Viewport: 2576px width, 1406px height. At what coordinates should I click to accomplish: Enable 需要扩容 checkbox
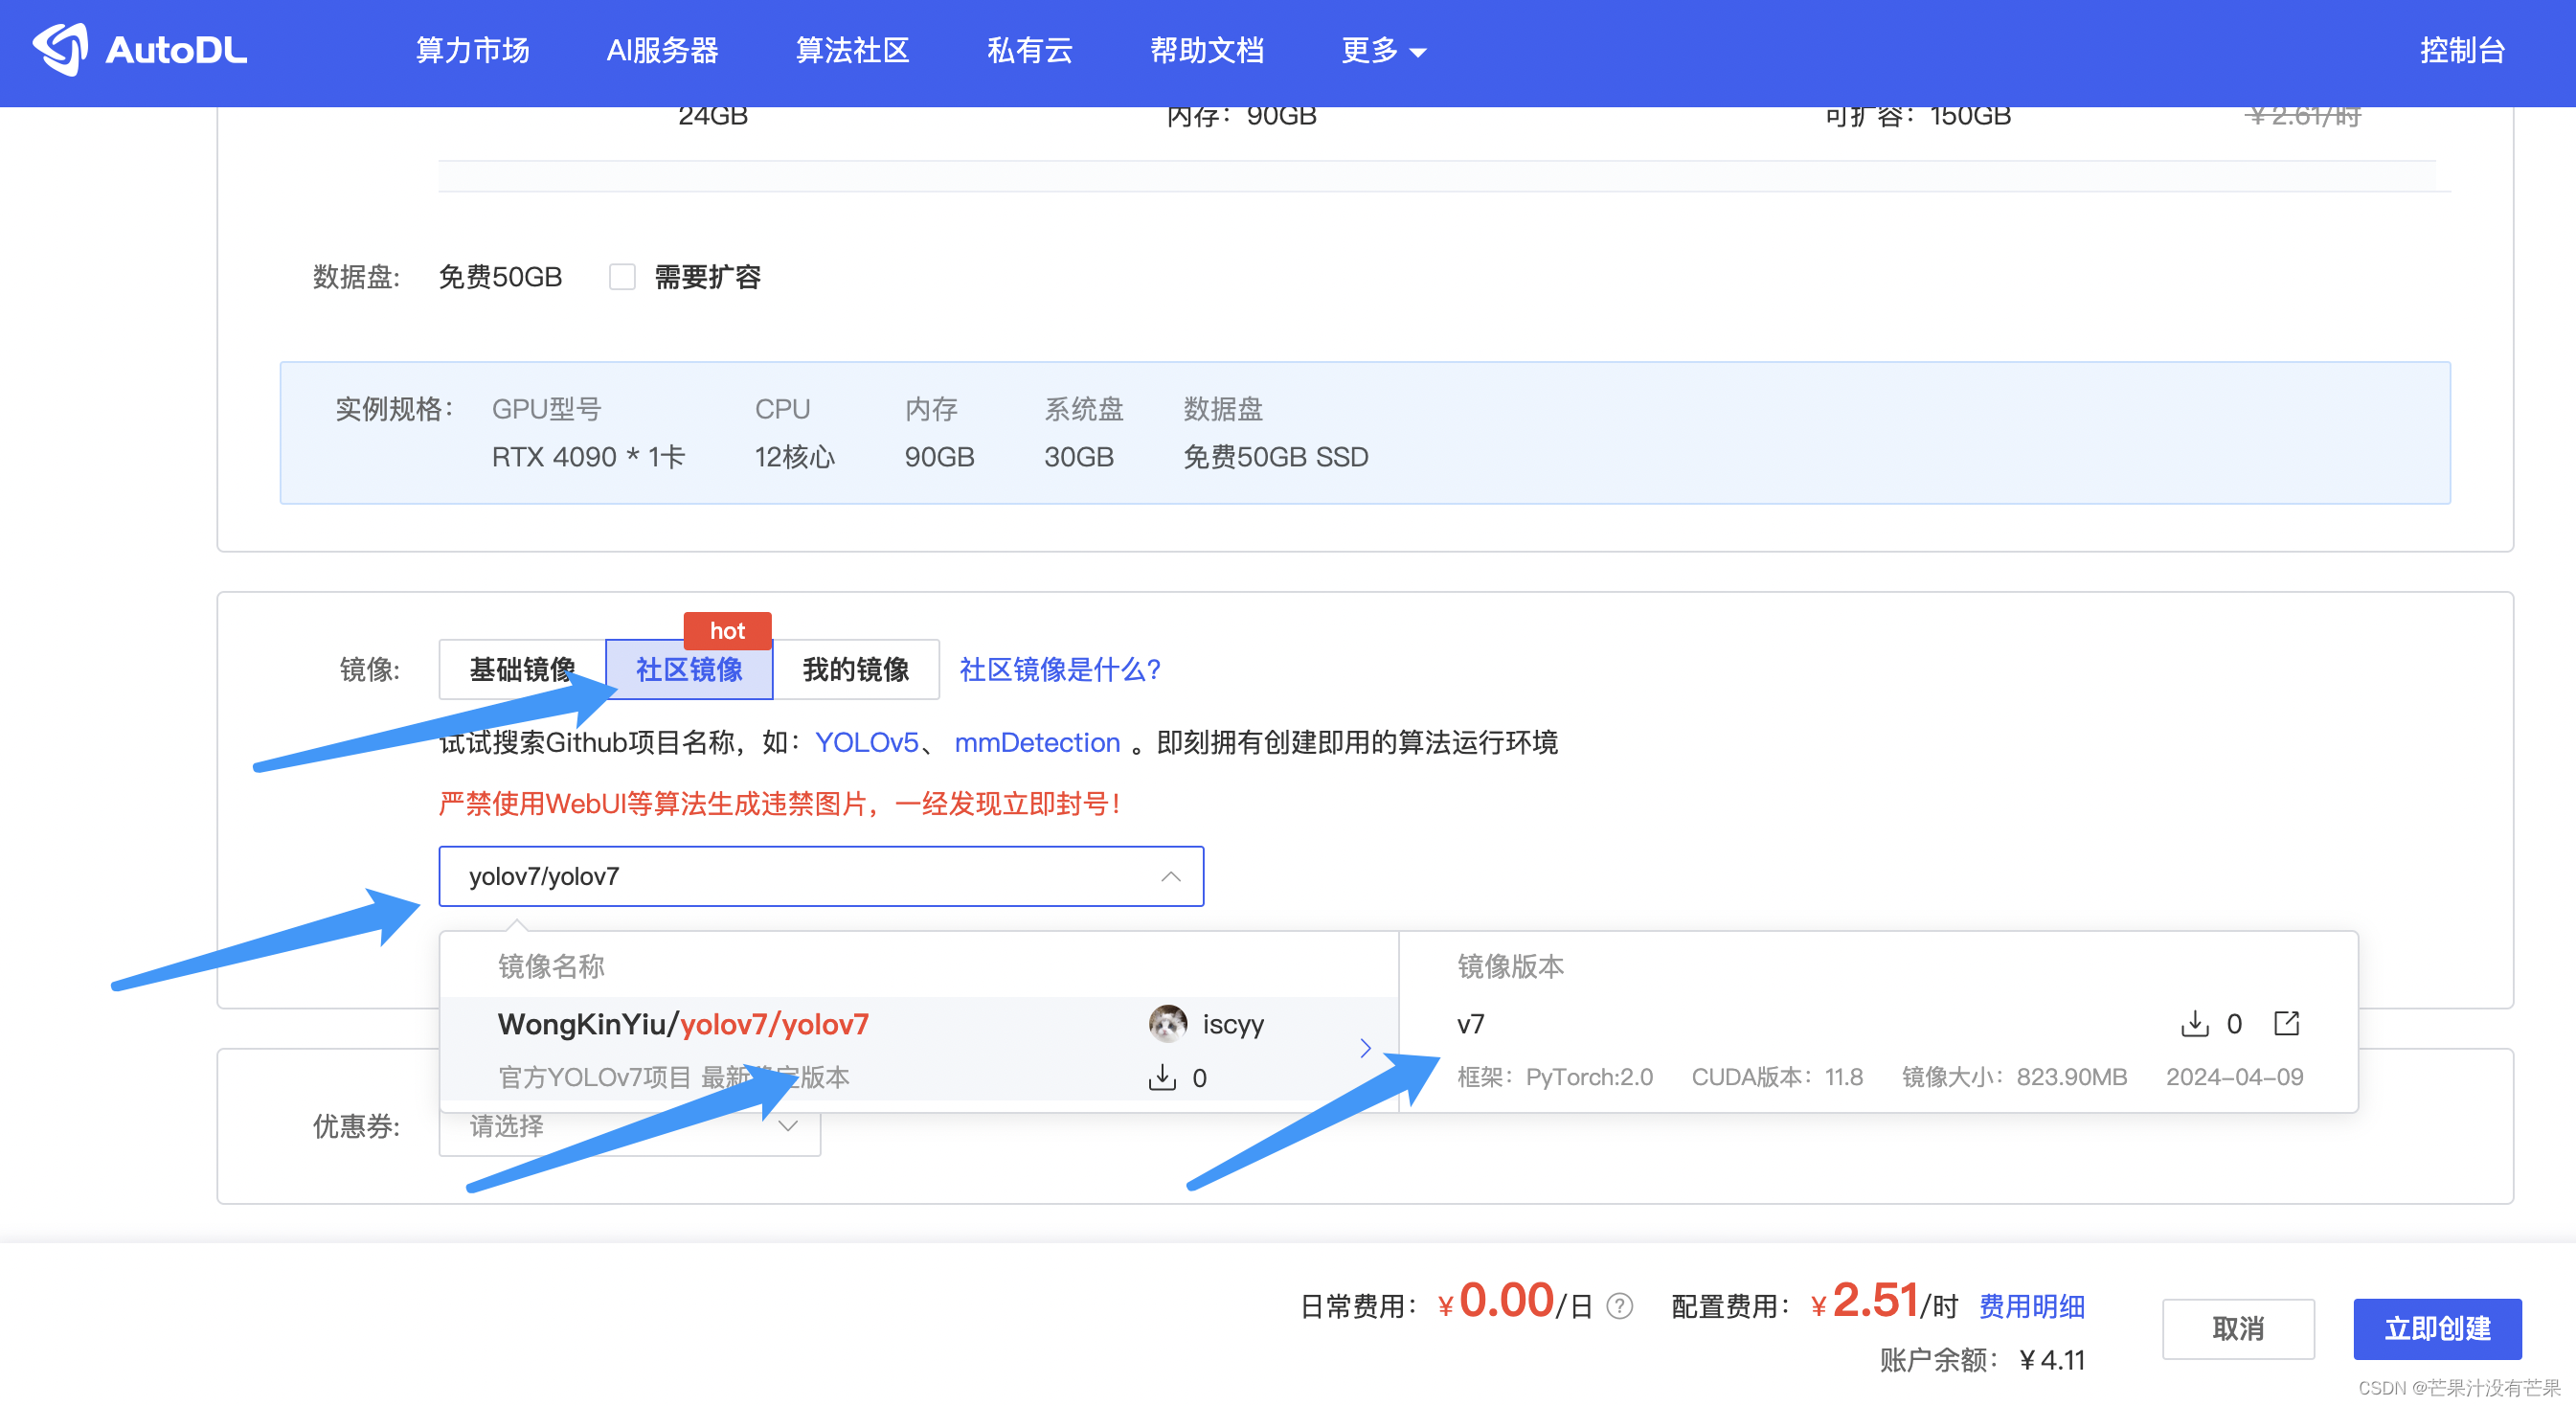[622, 277]
